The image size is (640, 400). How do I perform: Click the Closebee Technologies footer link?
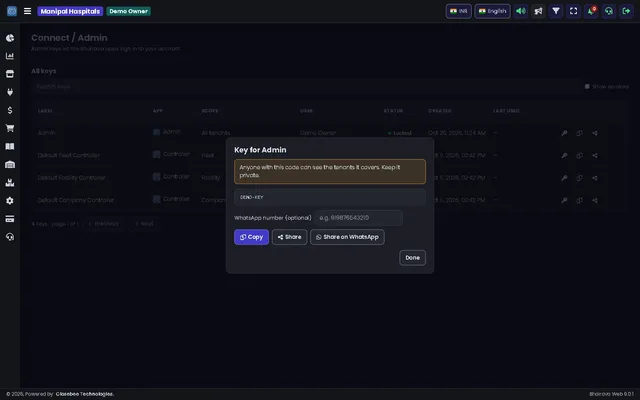coord(84,394)
